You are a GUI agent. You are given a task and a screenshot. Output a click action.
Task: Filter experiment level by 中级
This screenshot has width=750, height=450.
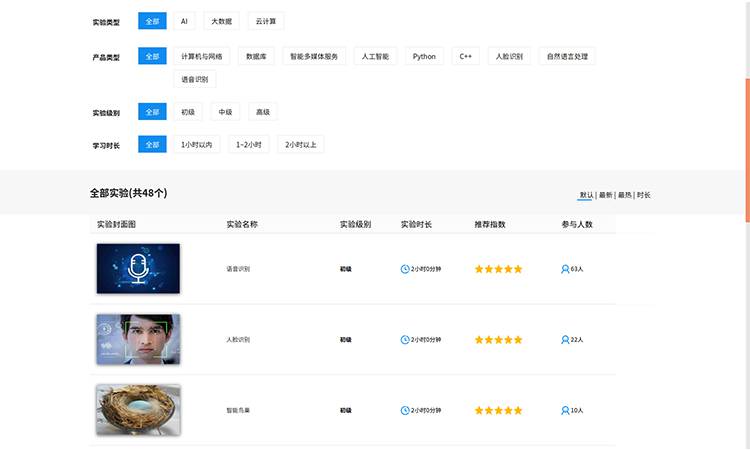coord(225,112)
